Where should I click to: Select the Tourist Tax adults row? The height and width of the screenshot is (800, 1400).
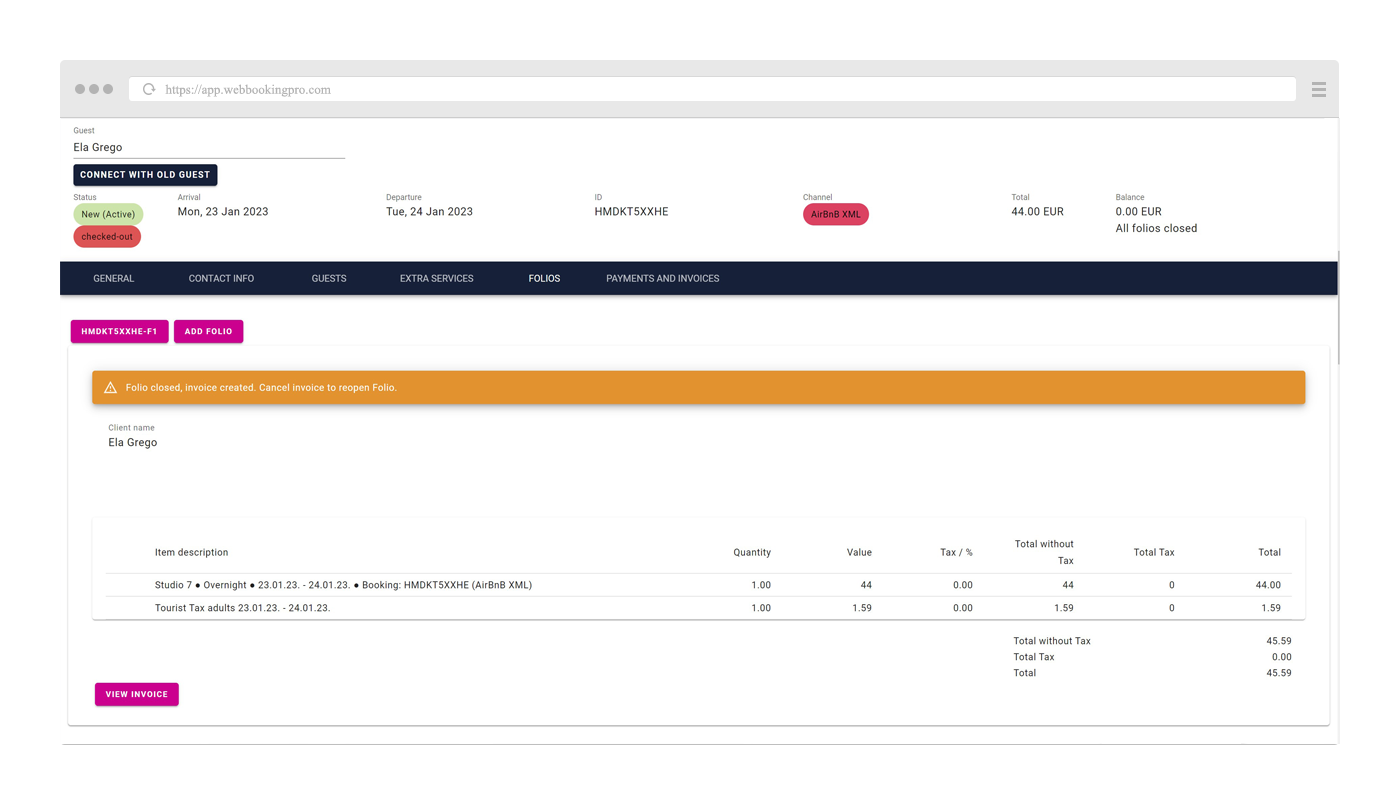pos(243,608)
